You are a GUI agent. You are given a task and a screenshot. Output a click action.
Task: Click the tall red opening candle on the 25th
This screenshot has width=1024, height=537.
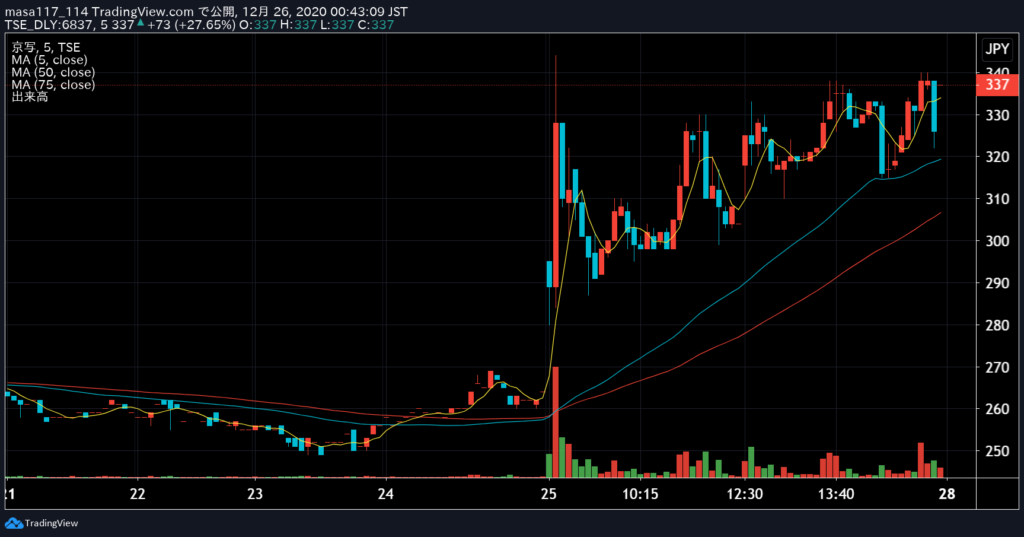coord(556,204)
